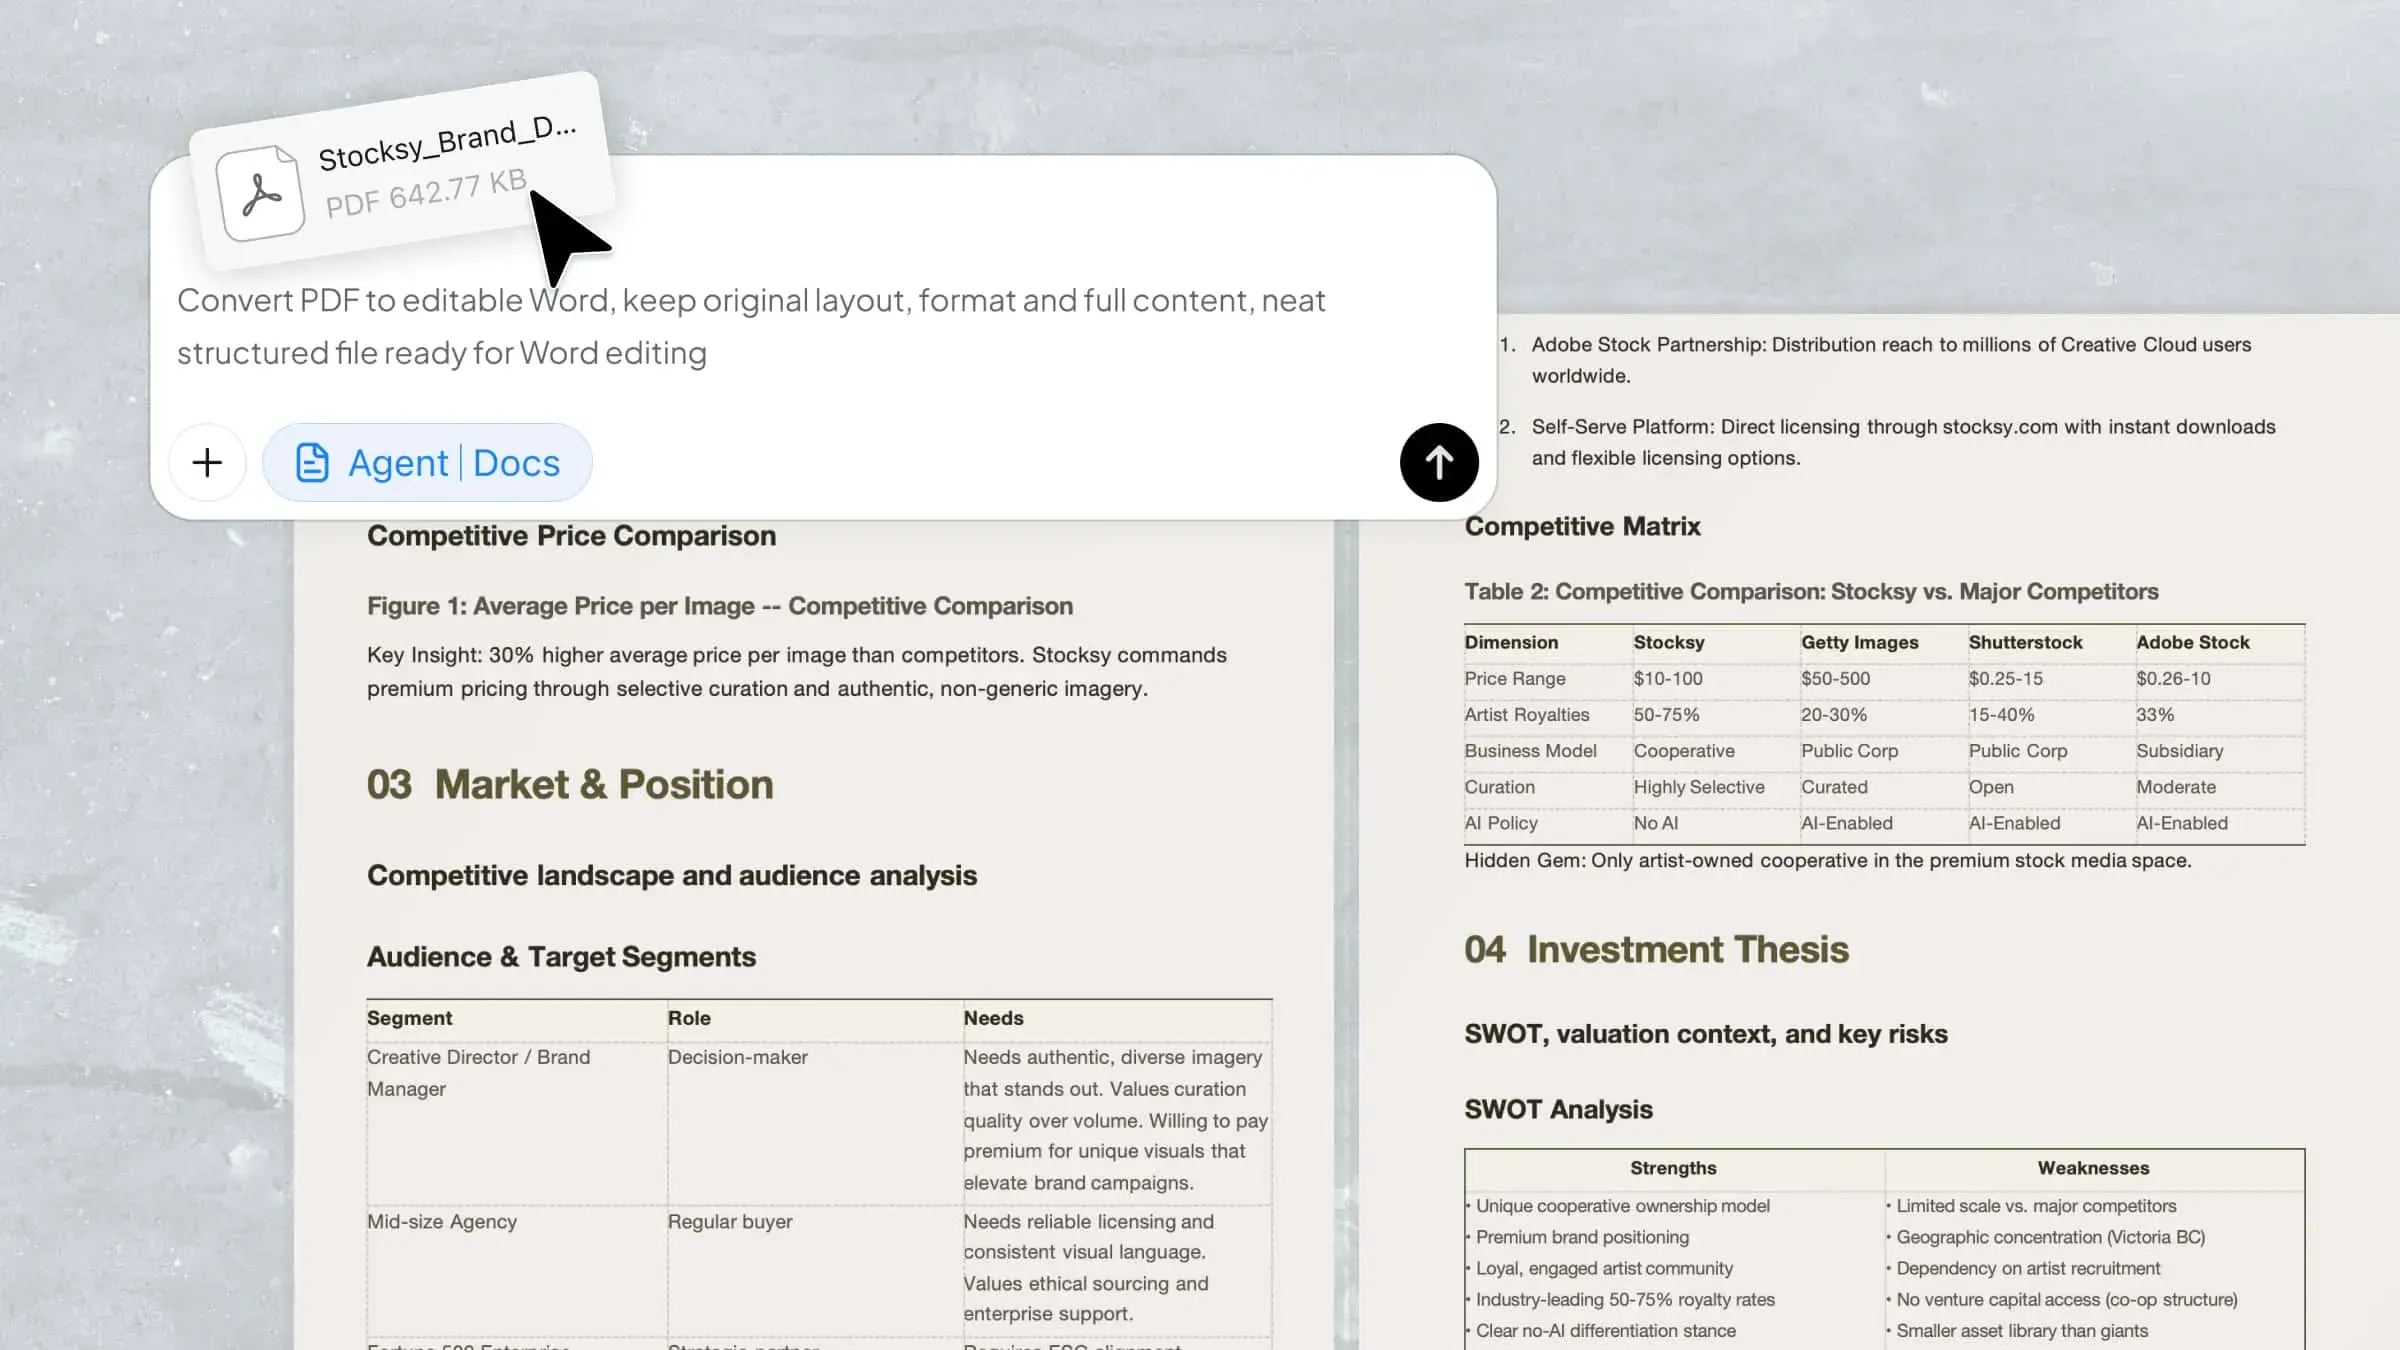Click the 'Moderate' curation cell
2400x1350 pixels.
[2175, 786]
